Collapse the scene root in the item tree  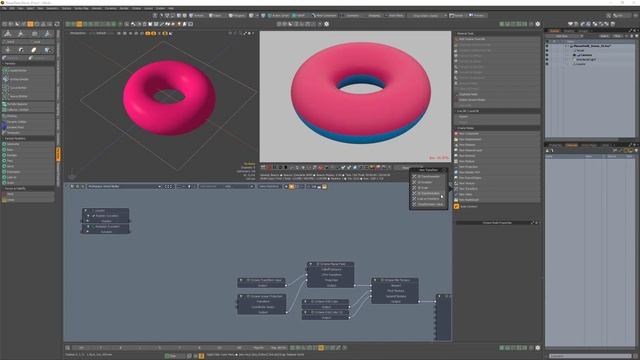point(567,46)
